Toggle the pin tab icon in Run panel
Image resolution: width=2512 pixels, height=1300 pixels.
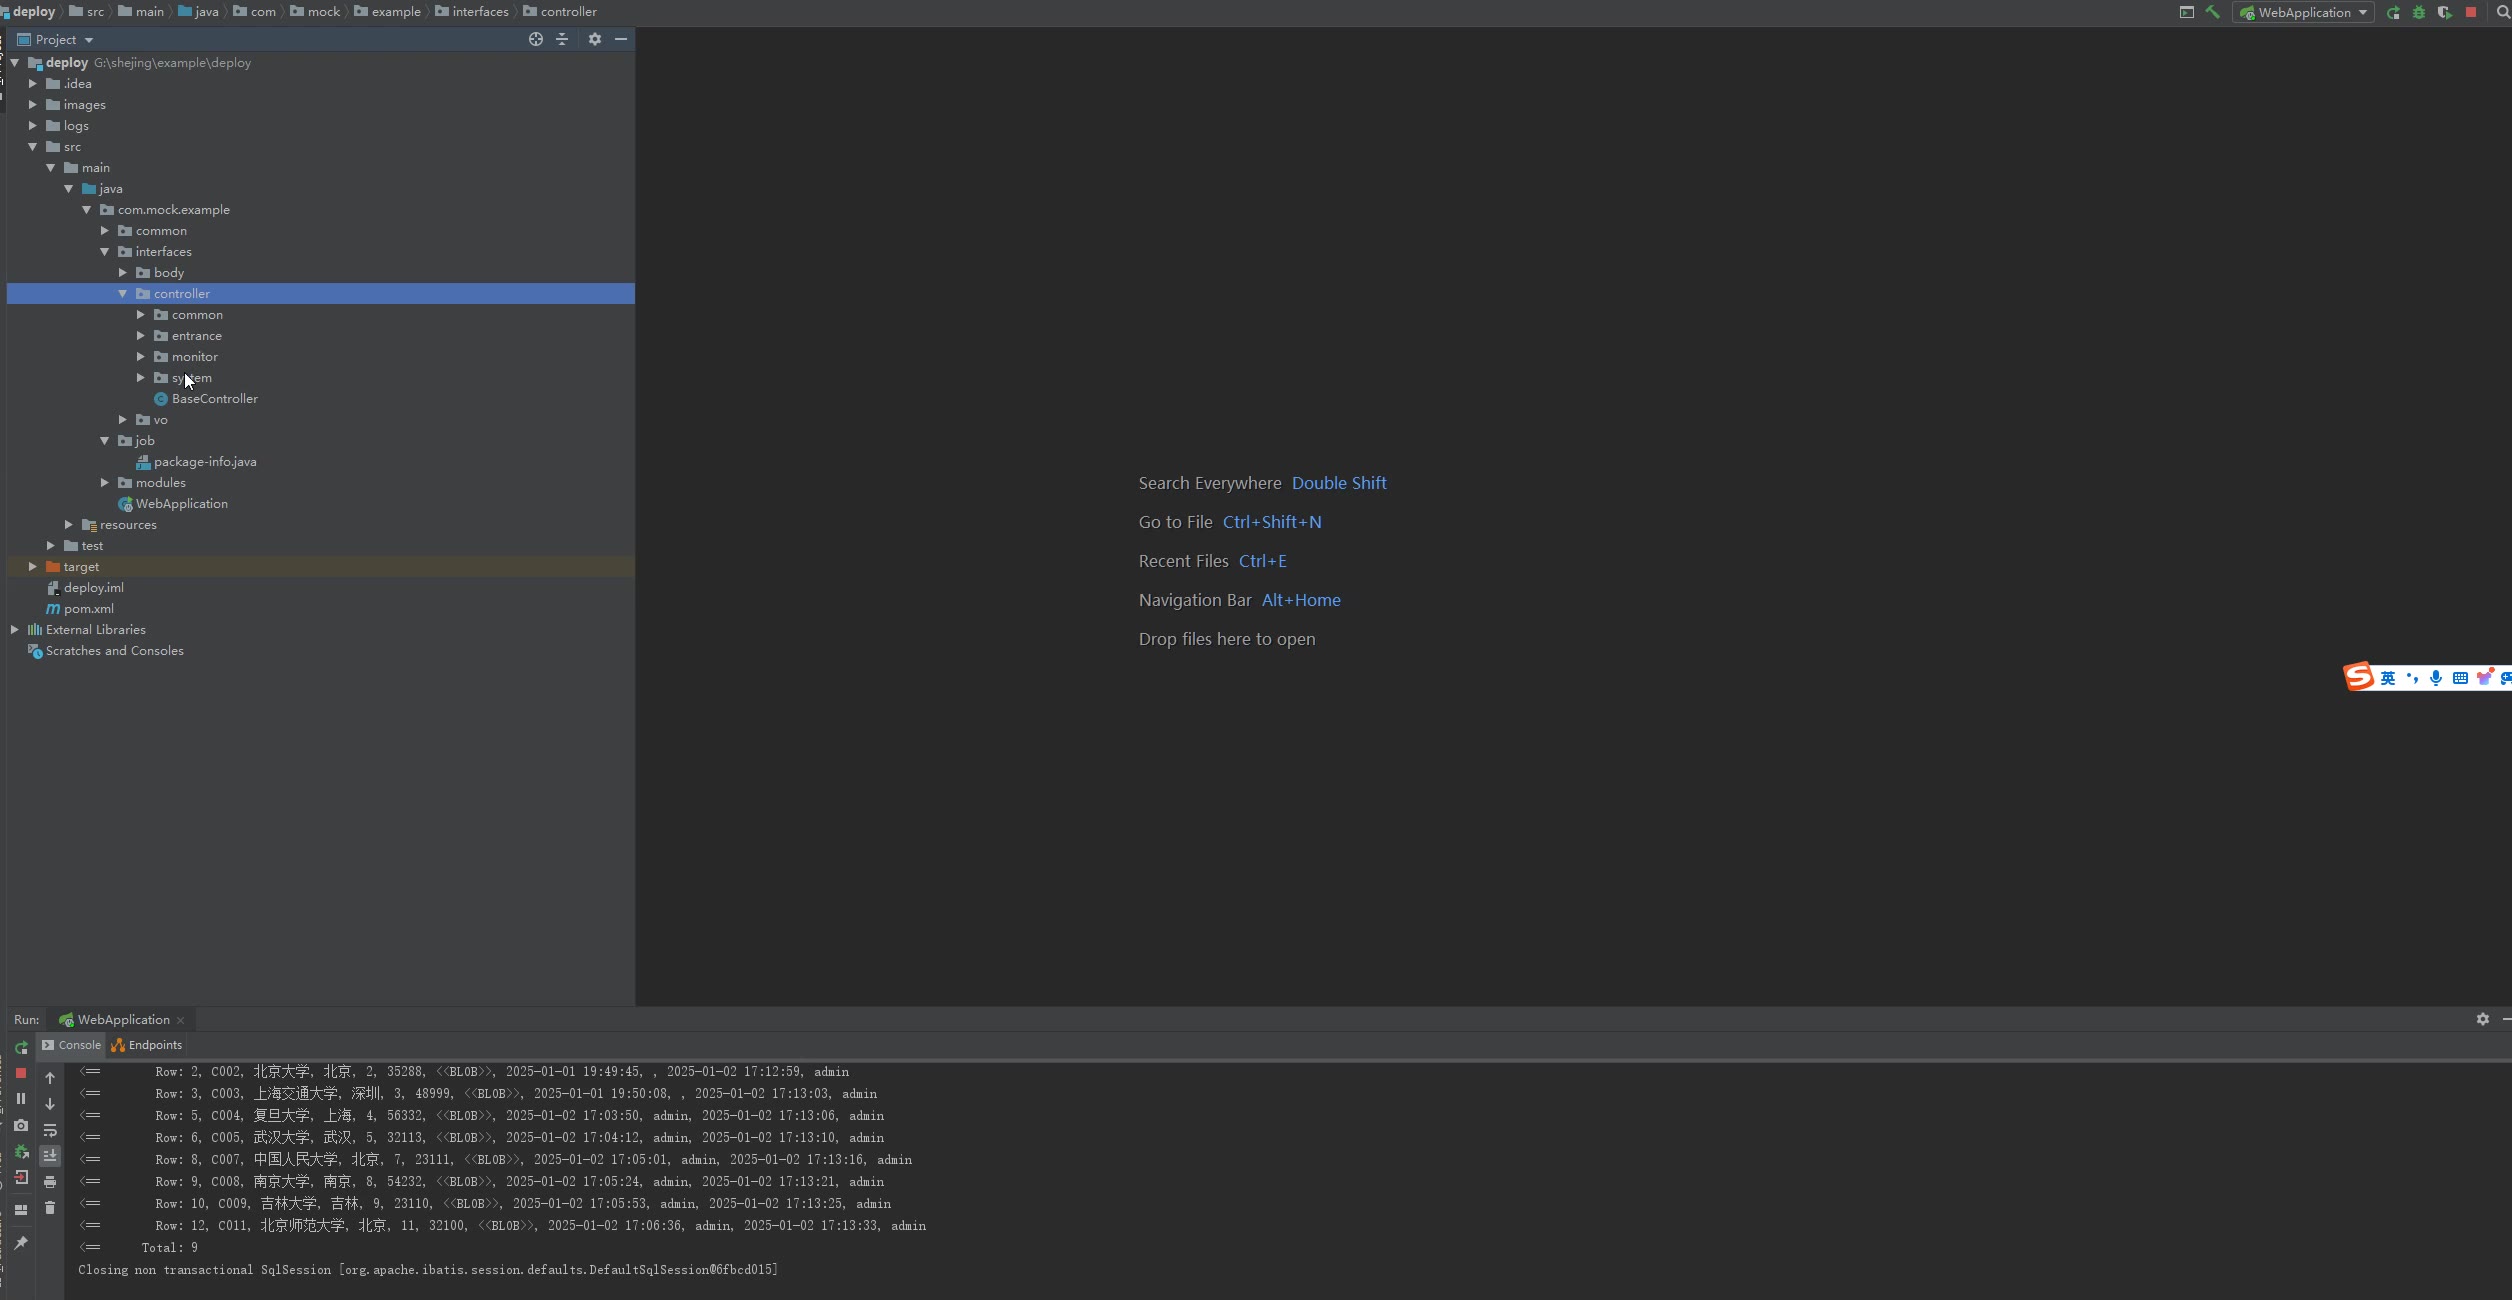click(x=21, y=1242)
